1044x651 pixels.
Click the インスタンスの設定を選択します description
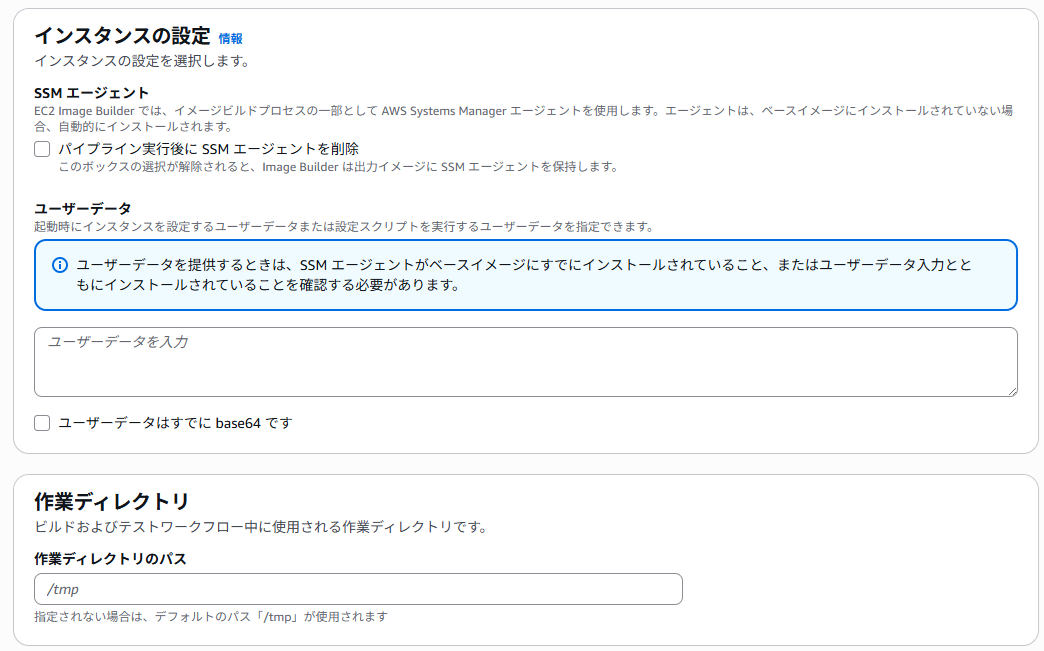142,61
